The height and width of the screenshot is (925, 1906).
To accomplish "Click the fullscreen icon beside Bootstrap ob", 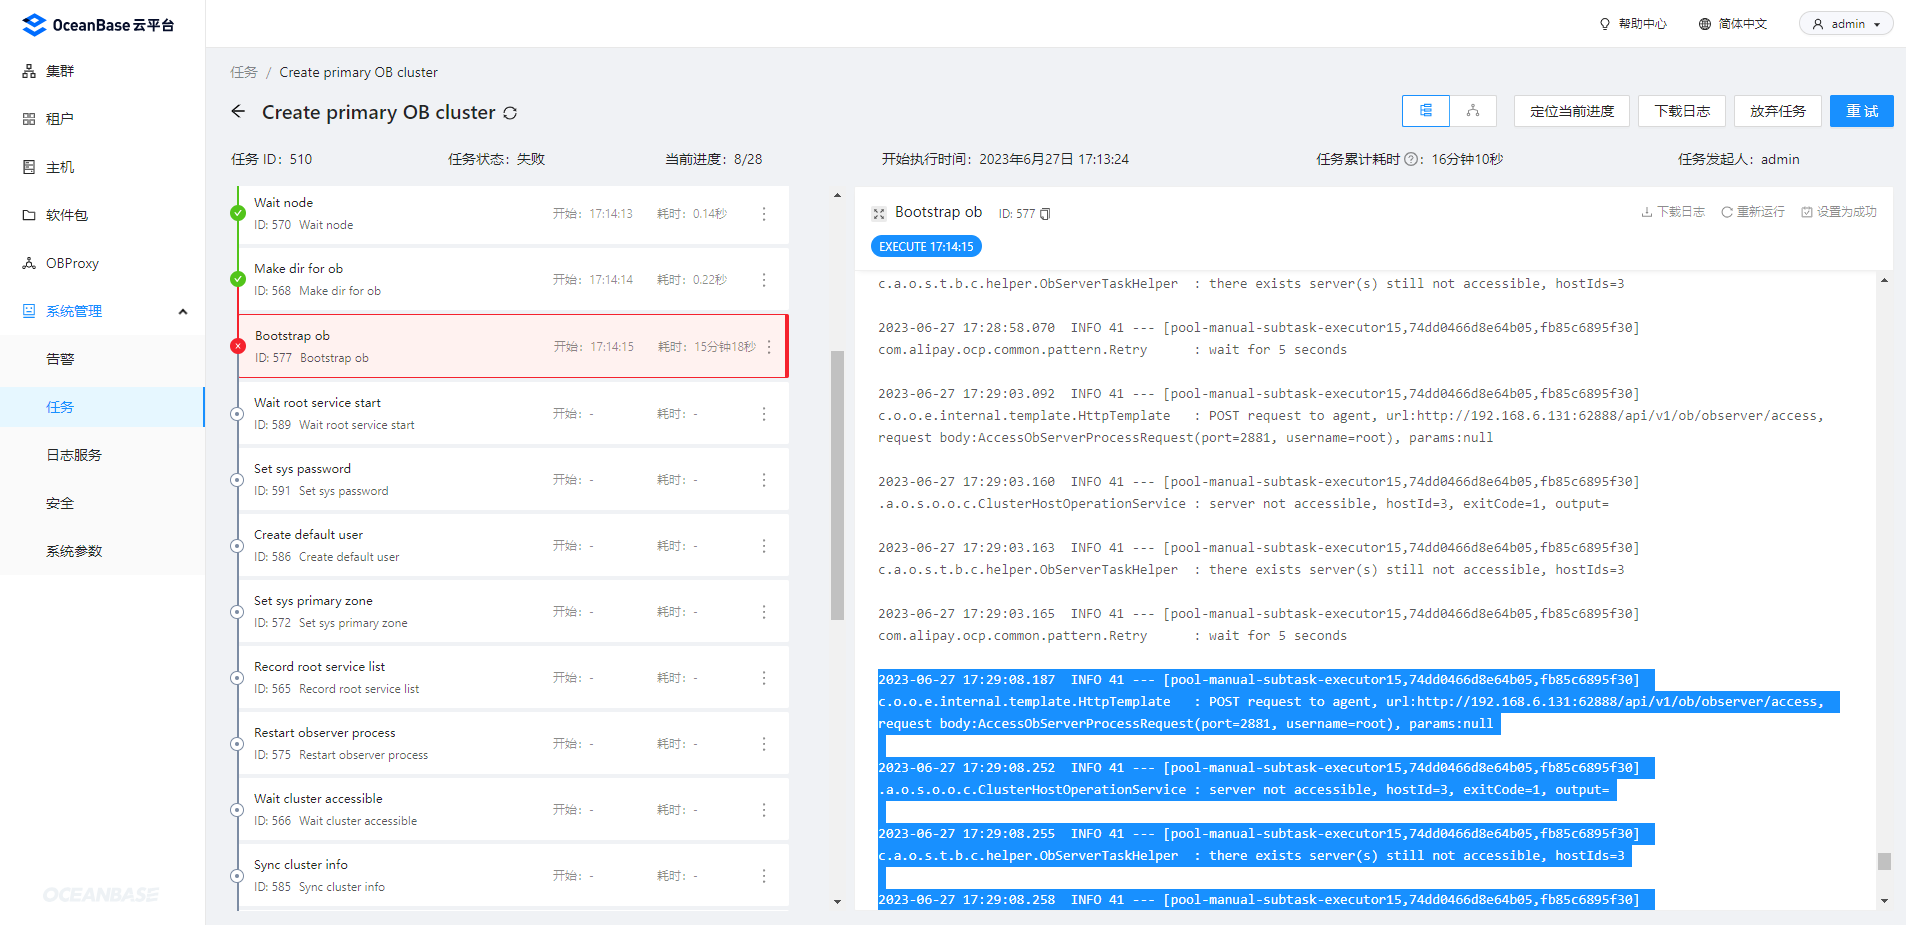I will pos(879,213).
